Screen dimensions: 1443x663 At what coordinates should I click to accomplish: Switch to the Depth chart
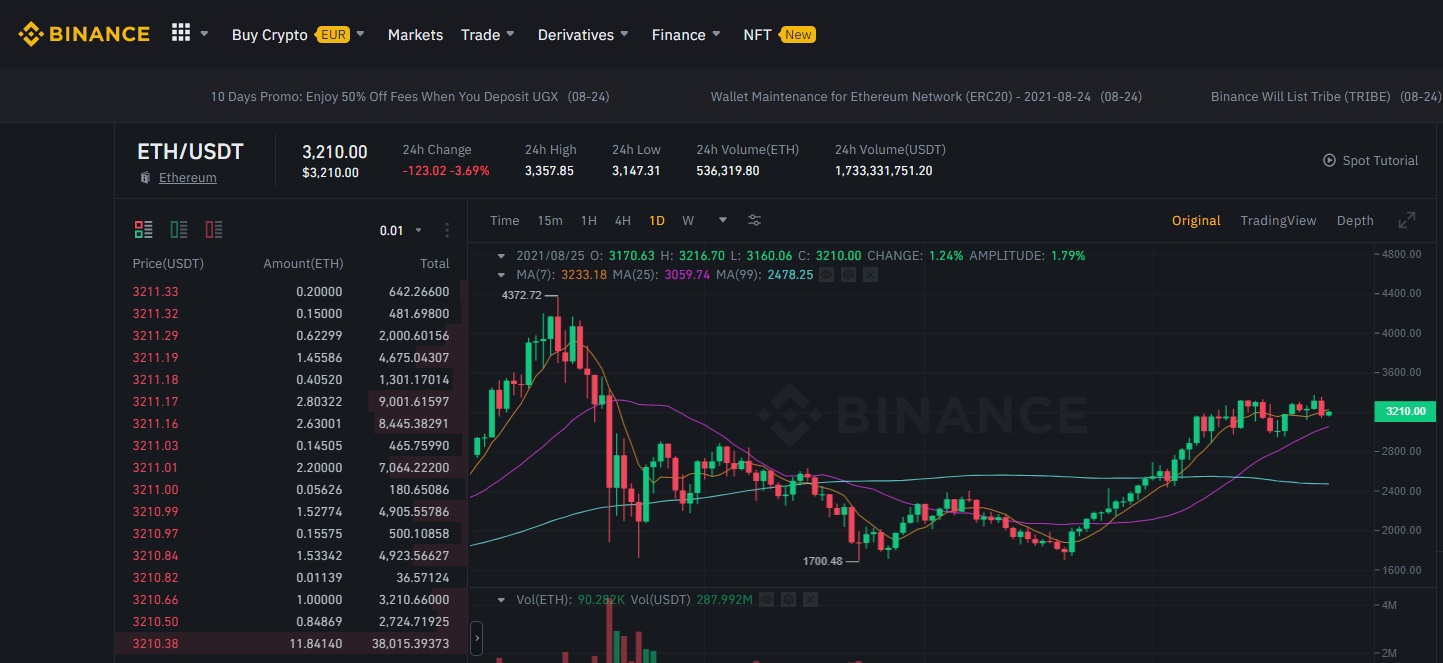tap(1355, 220)
